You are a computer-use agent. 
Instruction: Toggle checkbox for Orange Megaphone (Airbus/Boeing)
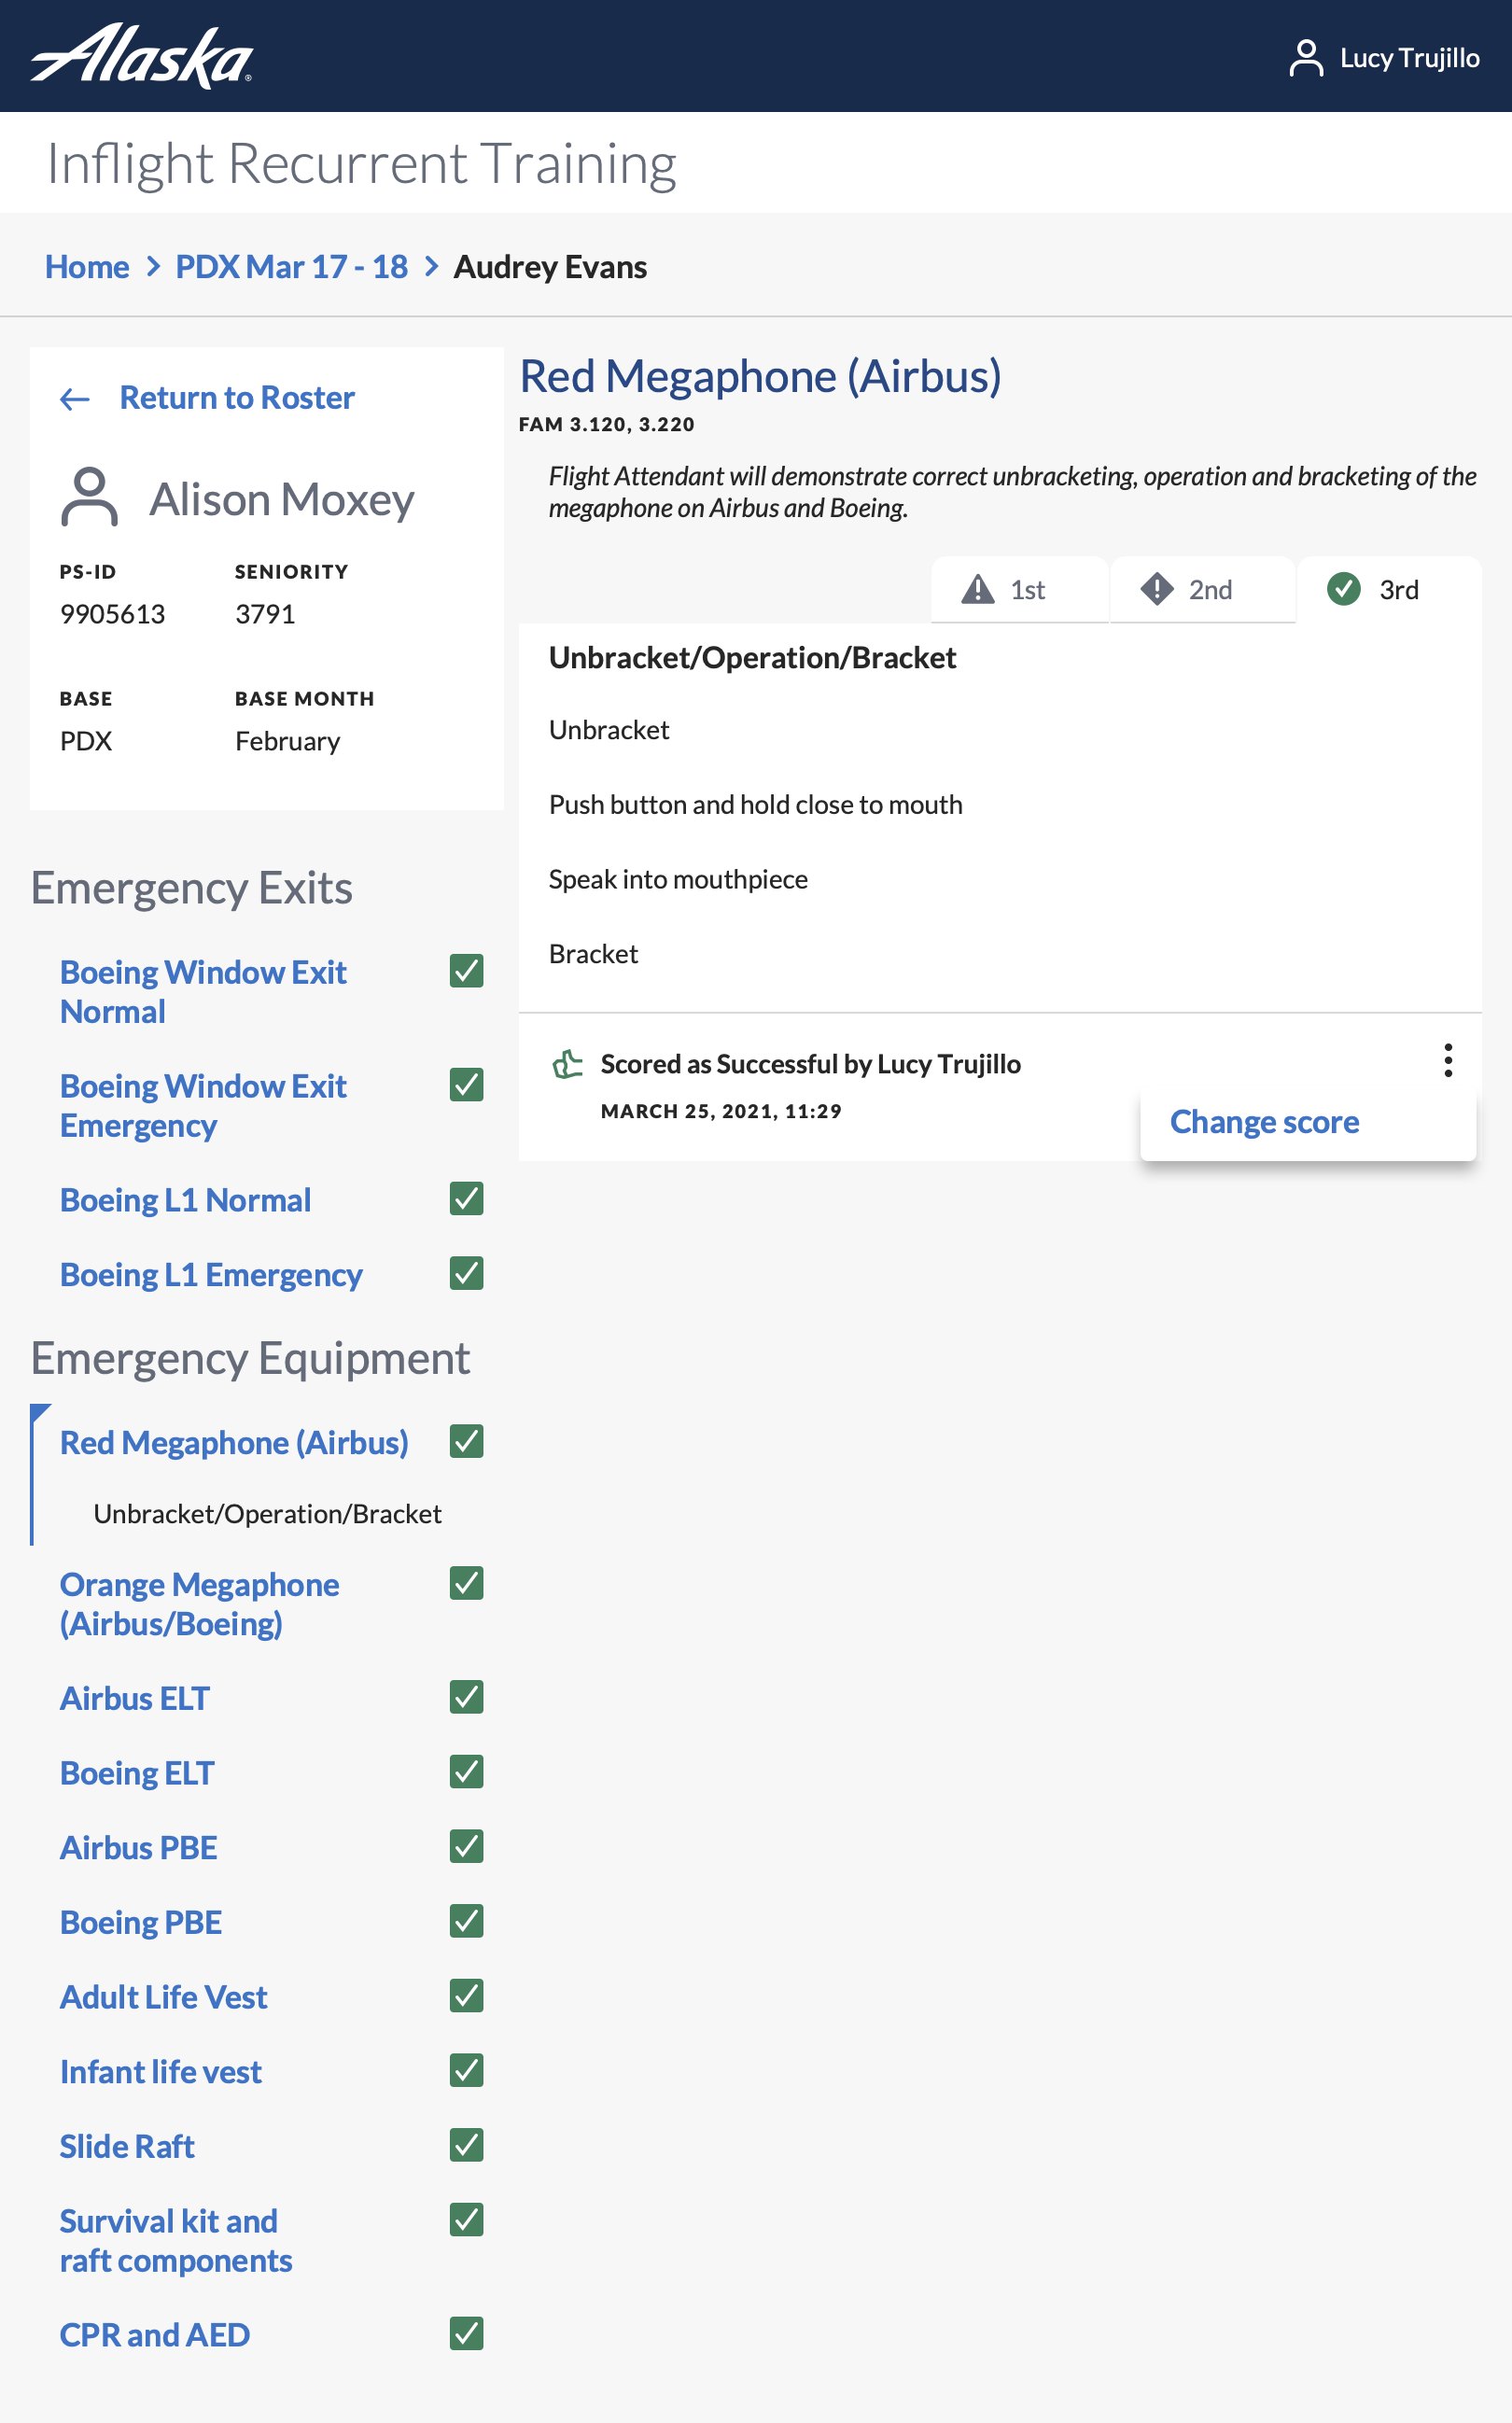point(467,1584)
